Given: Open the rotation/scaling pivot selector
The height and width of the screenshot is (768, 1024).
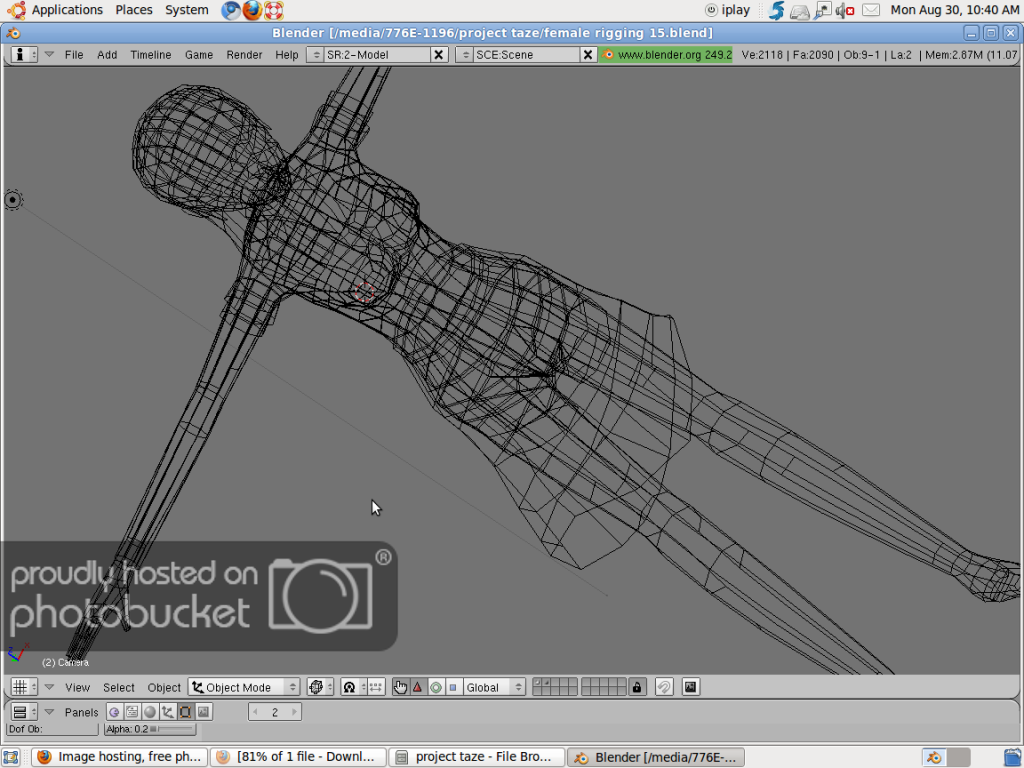Looking at the screenshot, I should [353, 687].
